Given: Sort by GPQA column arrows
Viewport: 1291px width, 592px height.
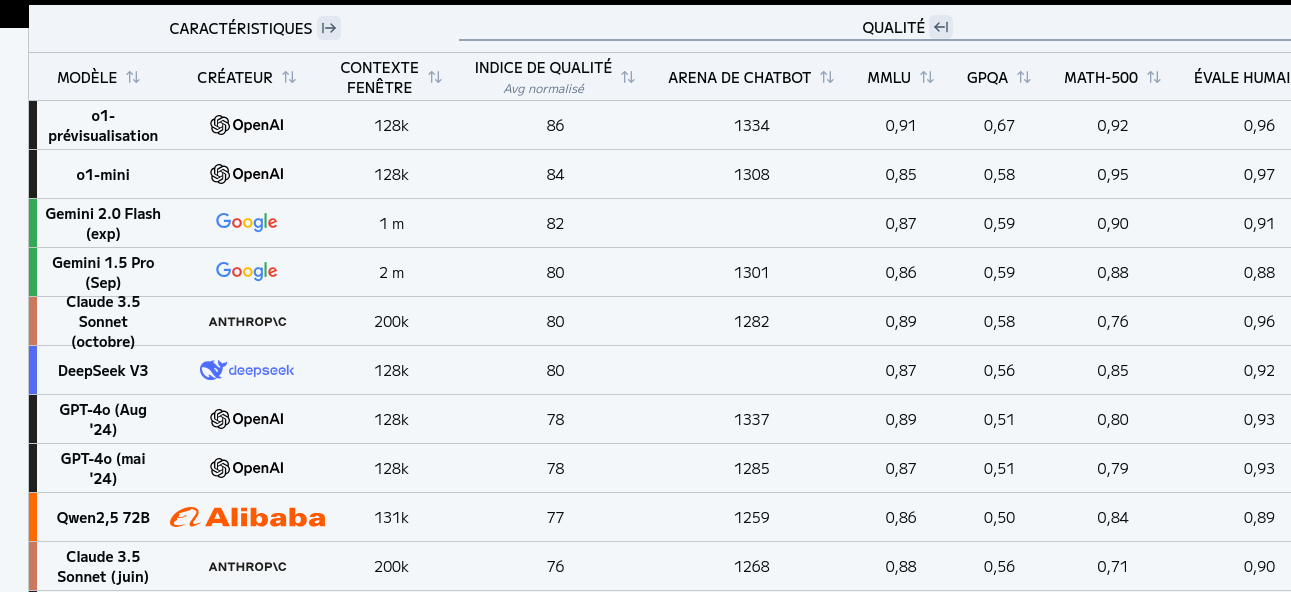Looking at the screenshot, I should [x=1024, y=77].
